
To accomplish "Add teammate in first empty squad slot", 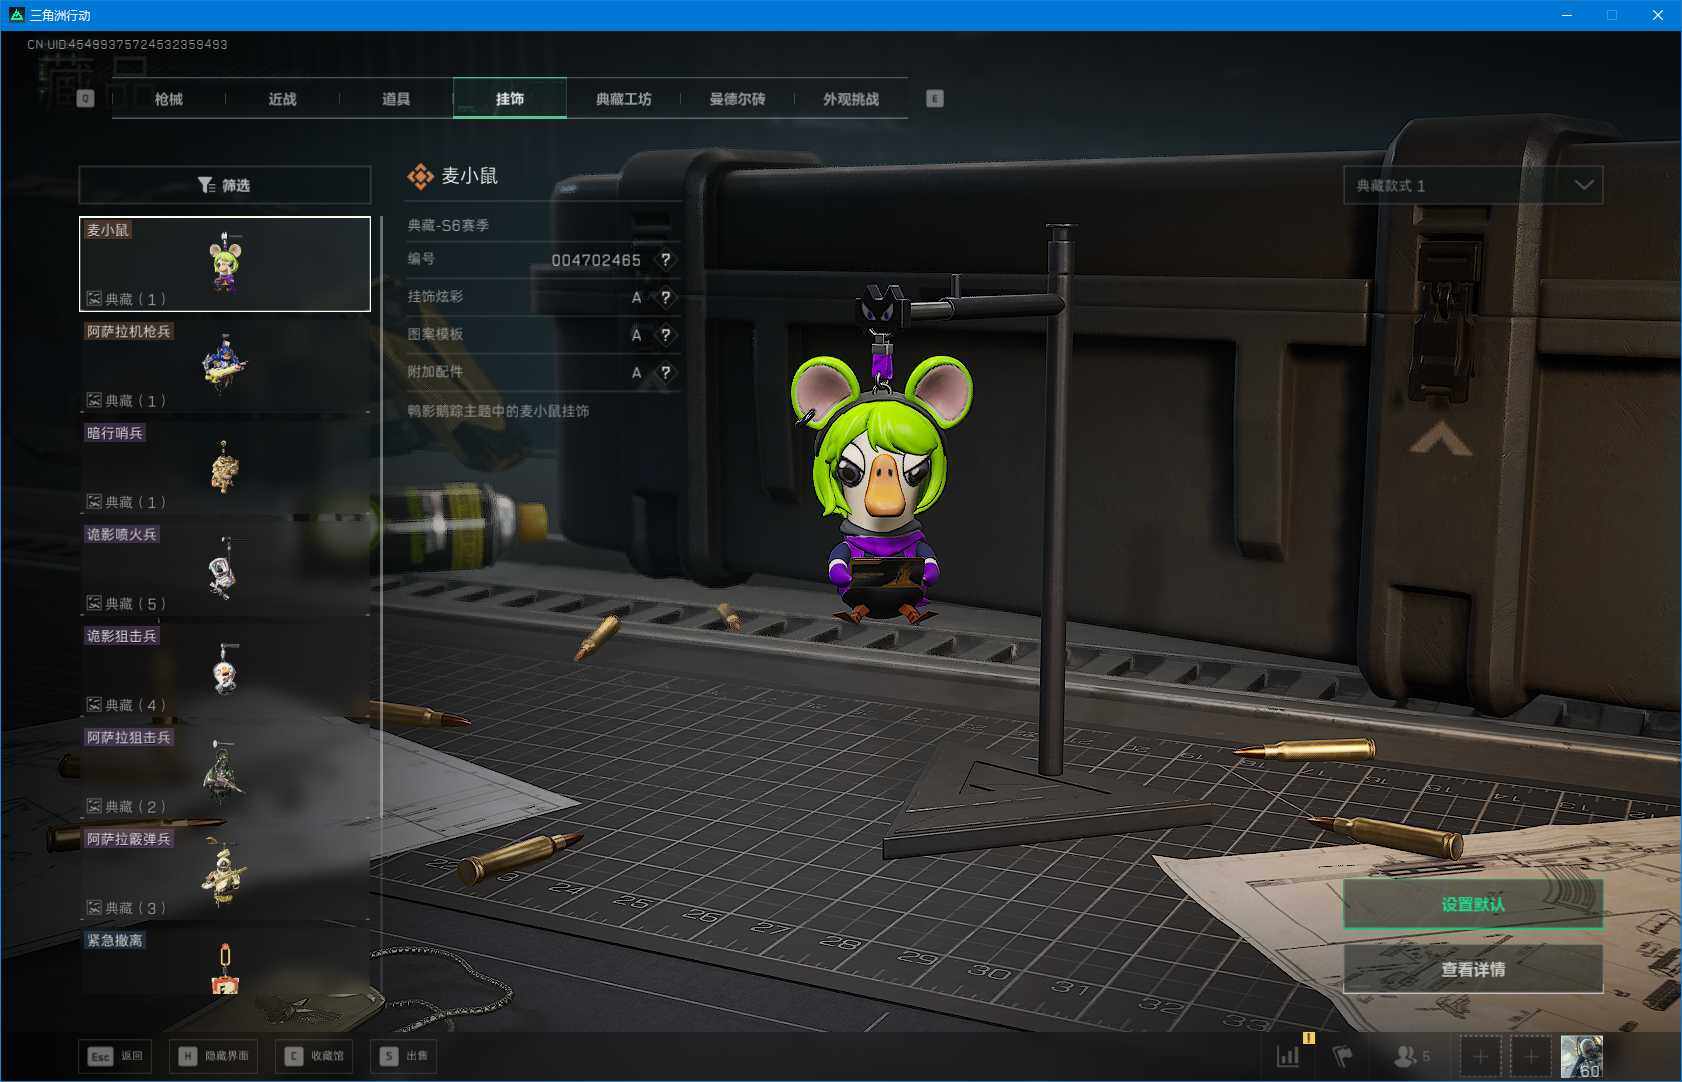I will pos(1480,1056).
